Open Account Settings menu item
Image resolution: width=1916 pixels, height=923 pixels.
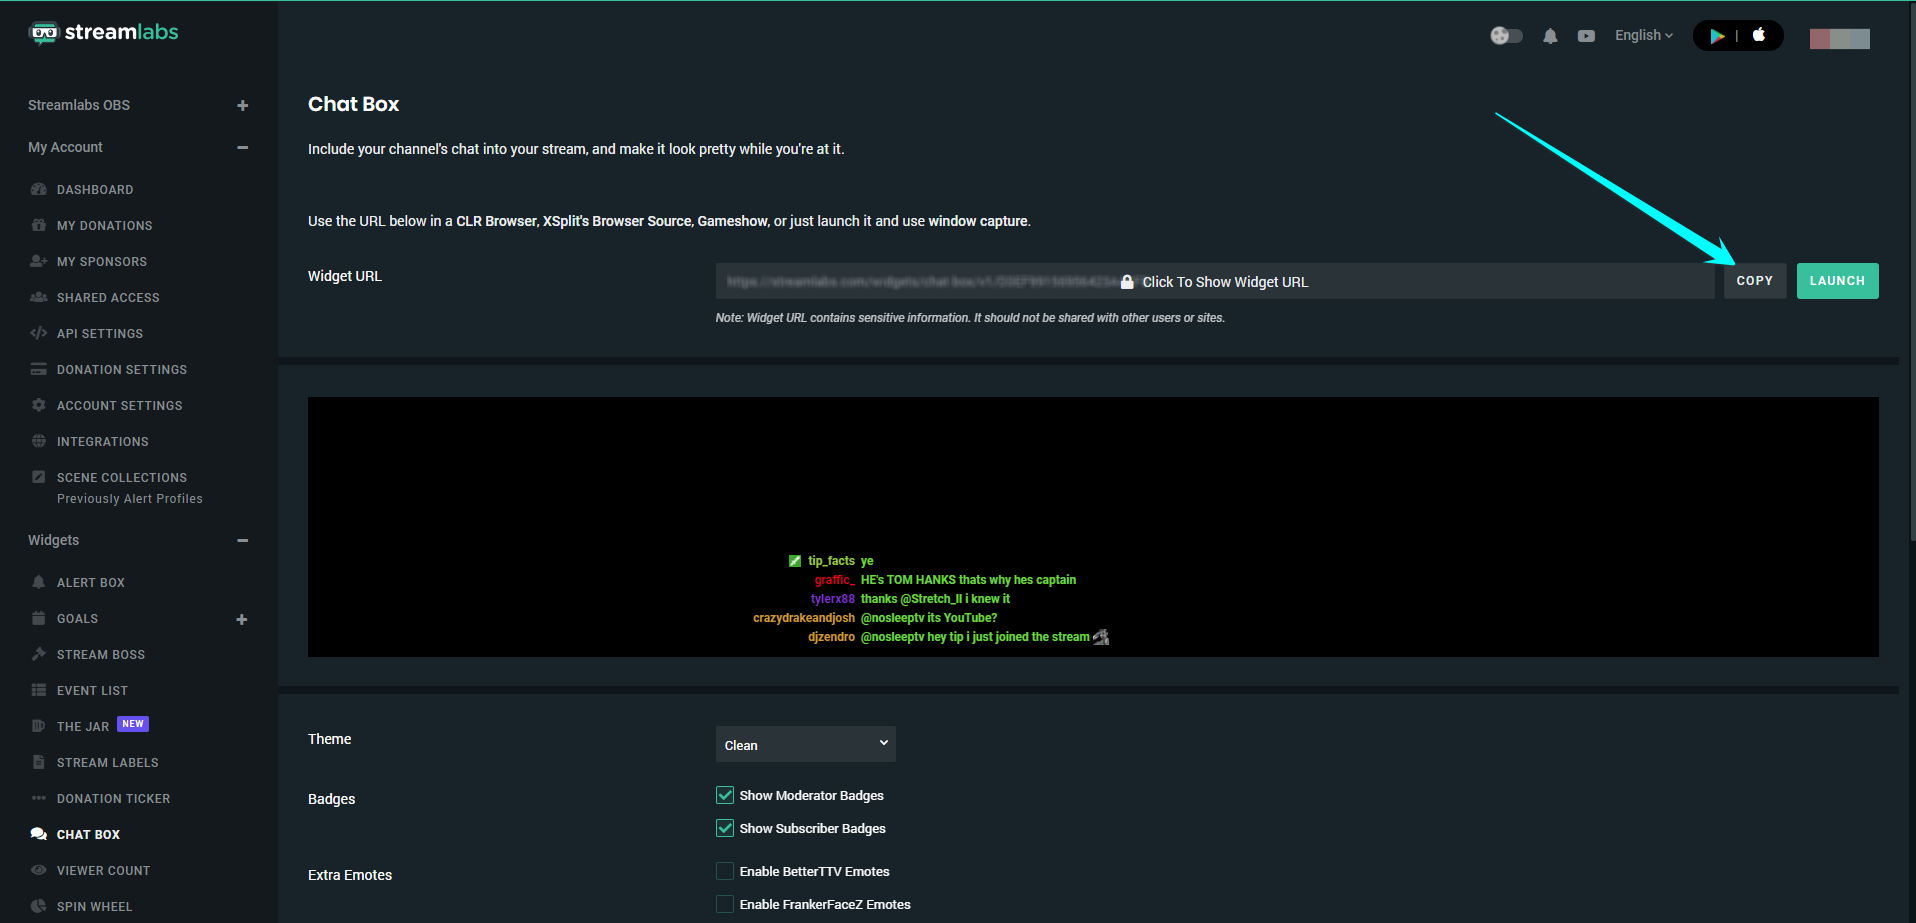120,406
